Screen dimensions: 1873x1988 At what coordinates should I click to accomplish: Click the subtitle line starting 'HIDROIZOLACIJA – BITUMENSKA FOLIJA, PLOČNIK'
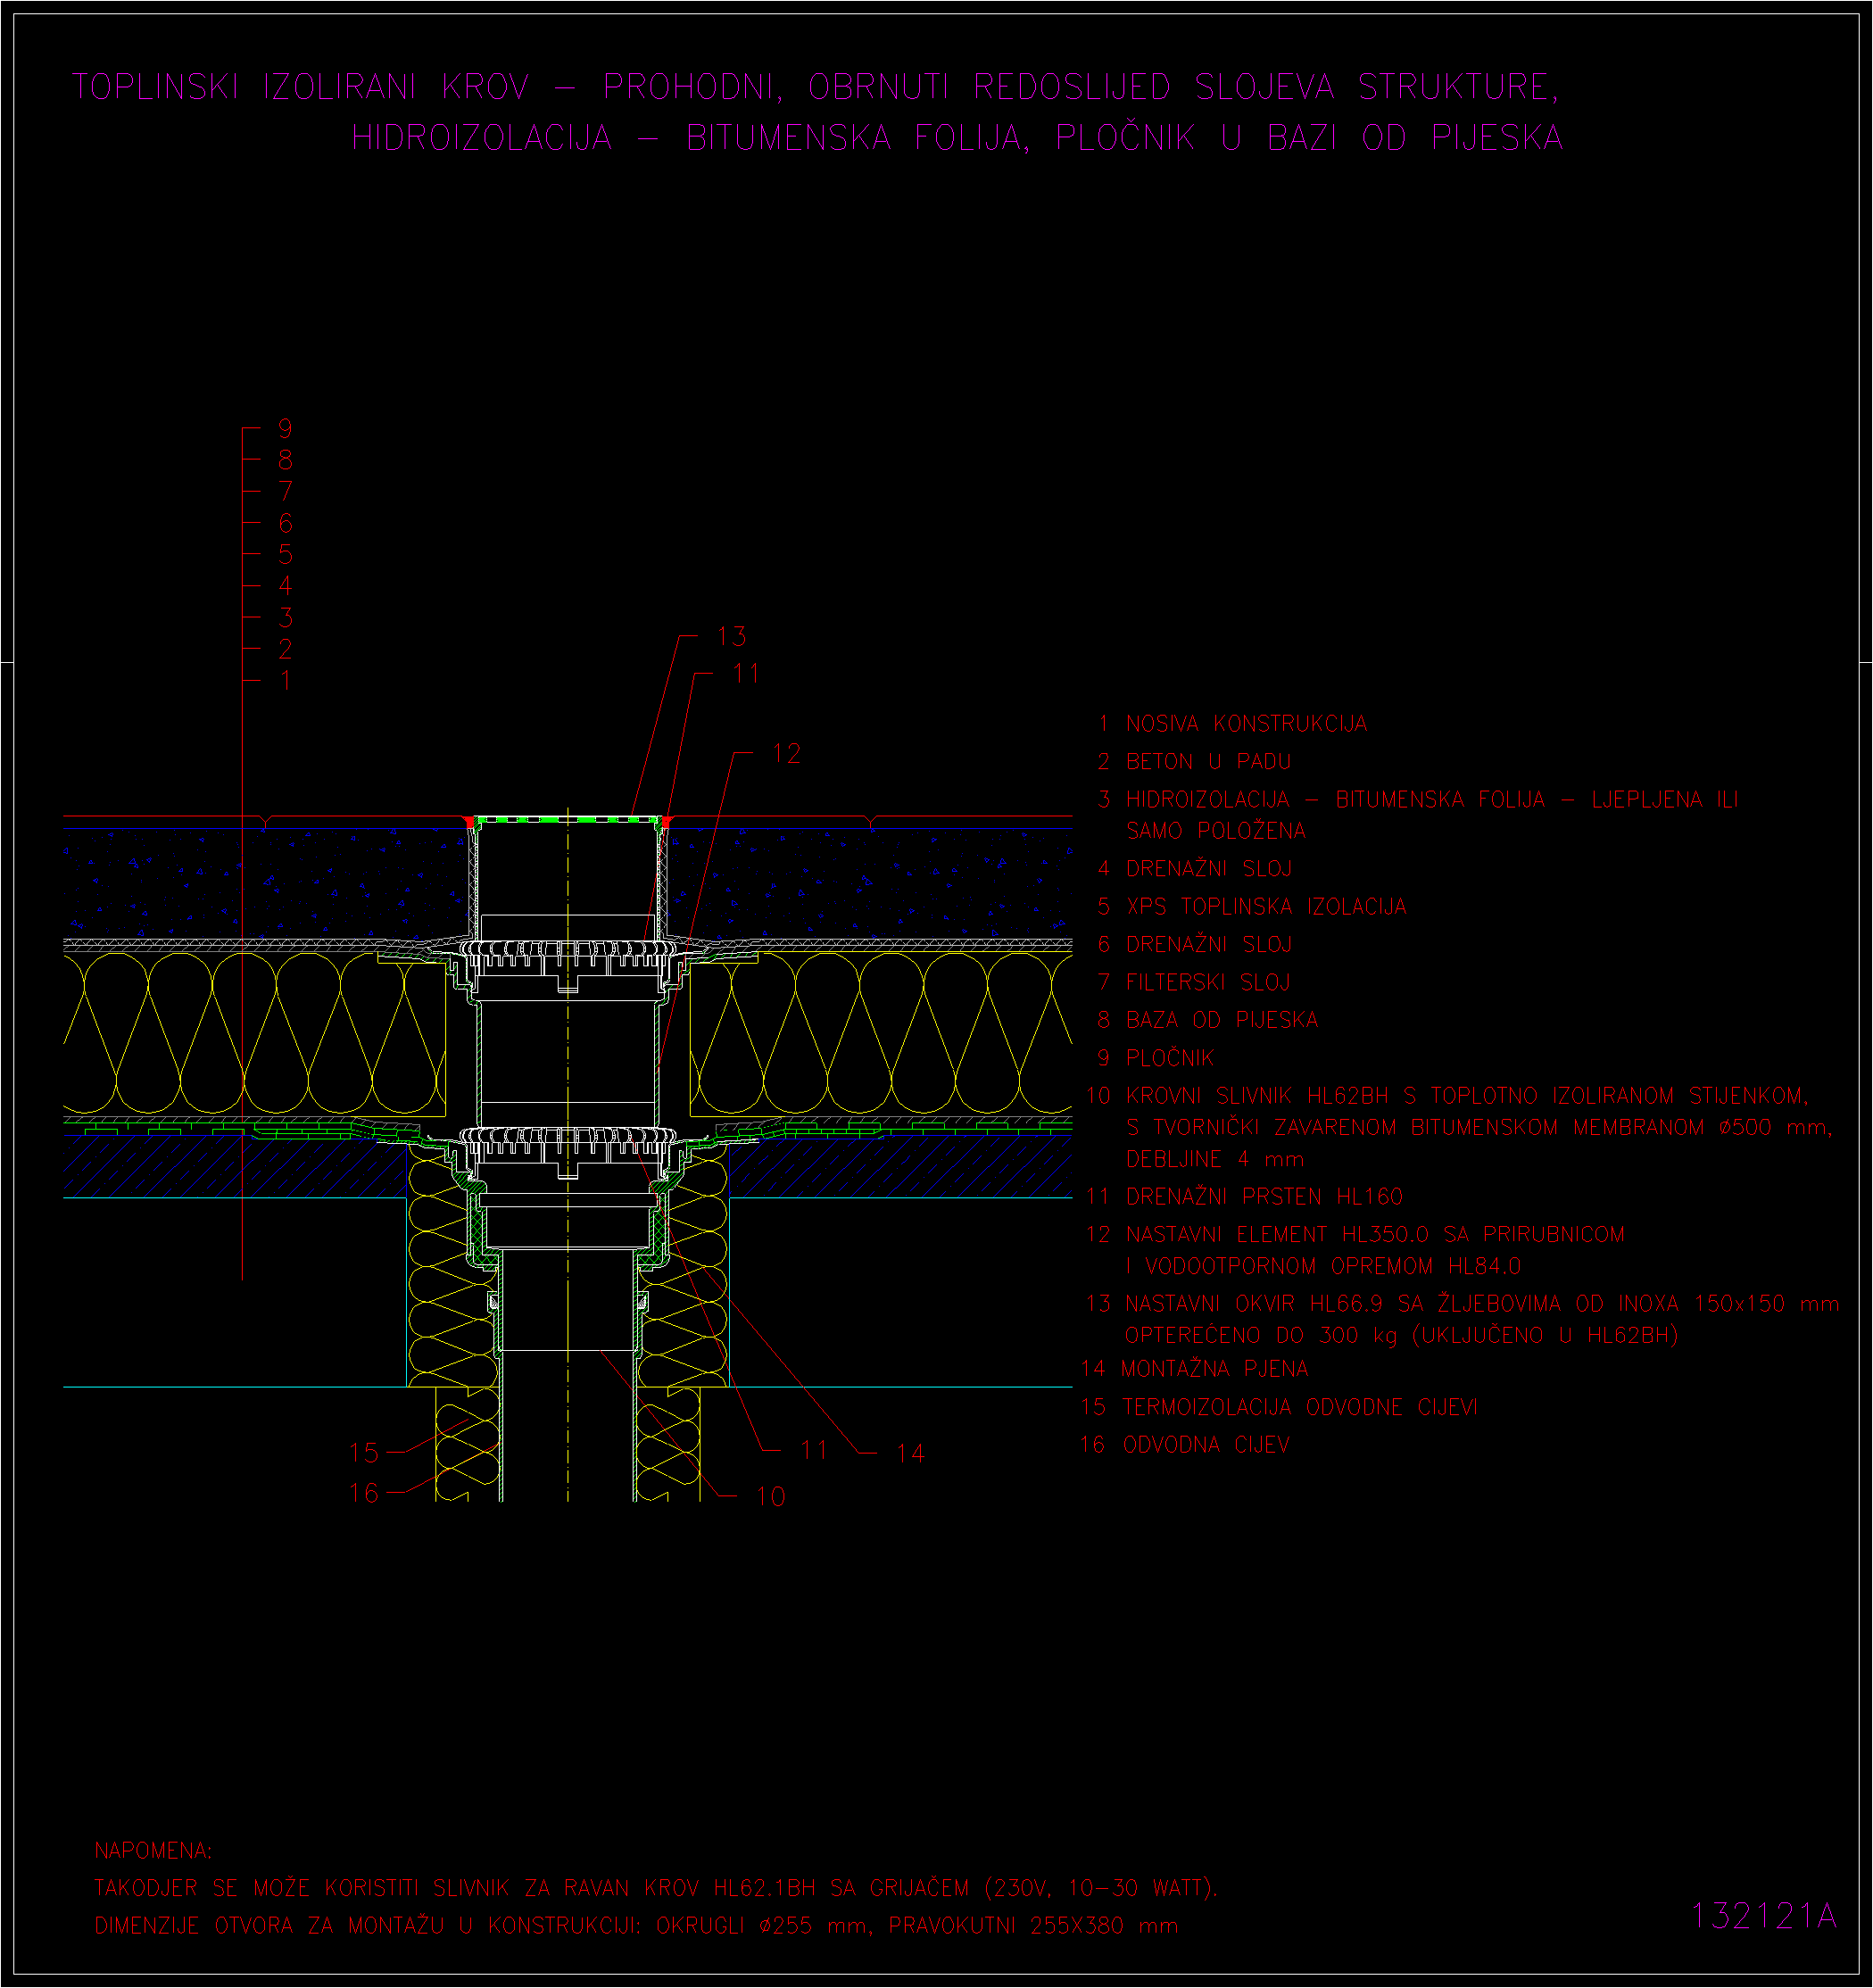(957, 137)
